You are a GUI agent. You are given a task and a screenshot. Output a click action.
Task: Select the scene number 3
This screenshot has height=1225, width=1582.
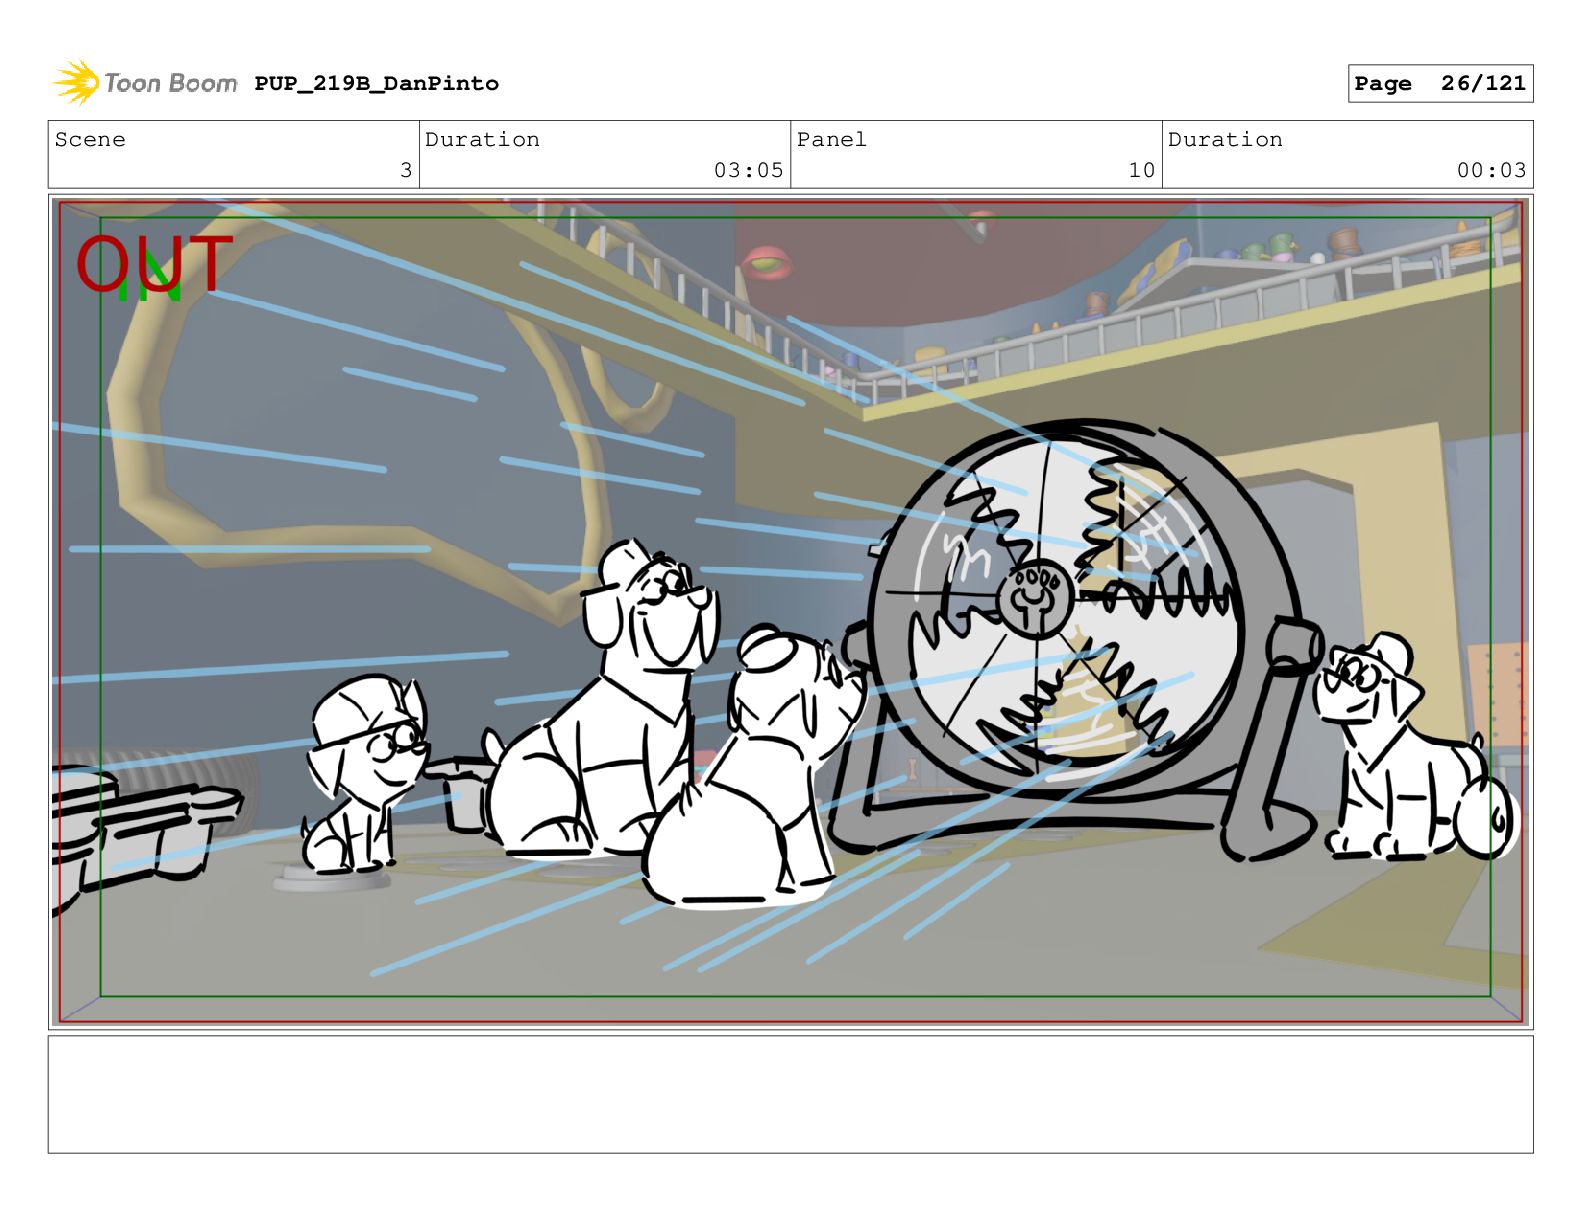pos(406,170)
